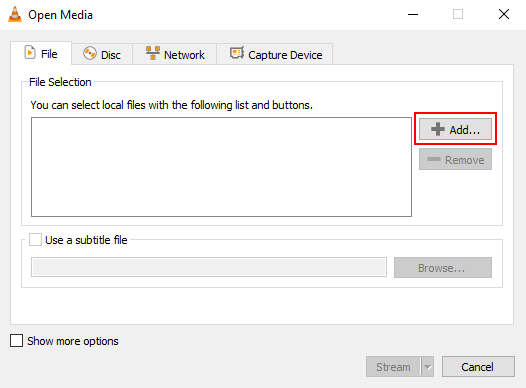Open the Disc tab
Screen dimensions: 526x388
102,54
